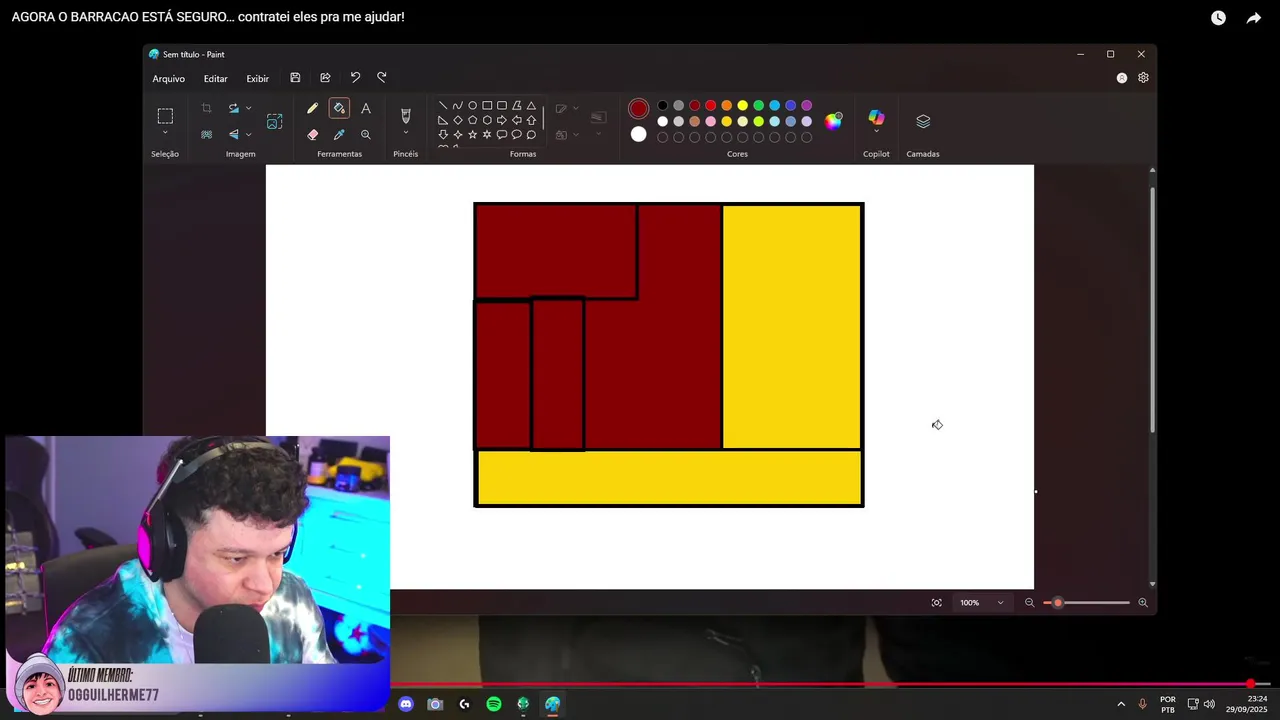Click the rectangular Selection tool
Viewport: 1280px width, 720px height.
point(165,116)
